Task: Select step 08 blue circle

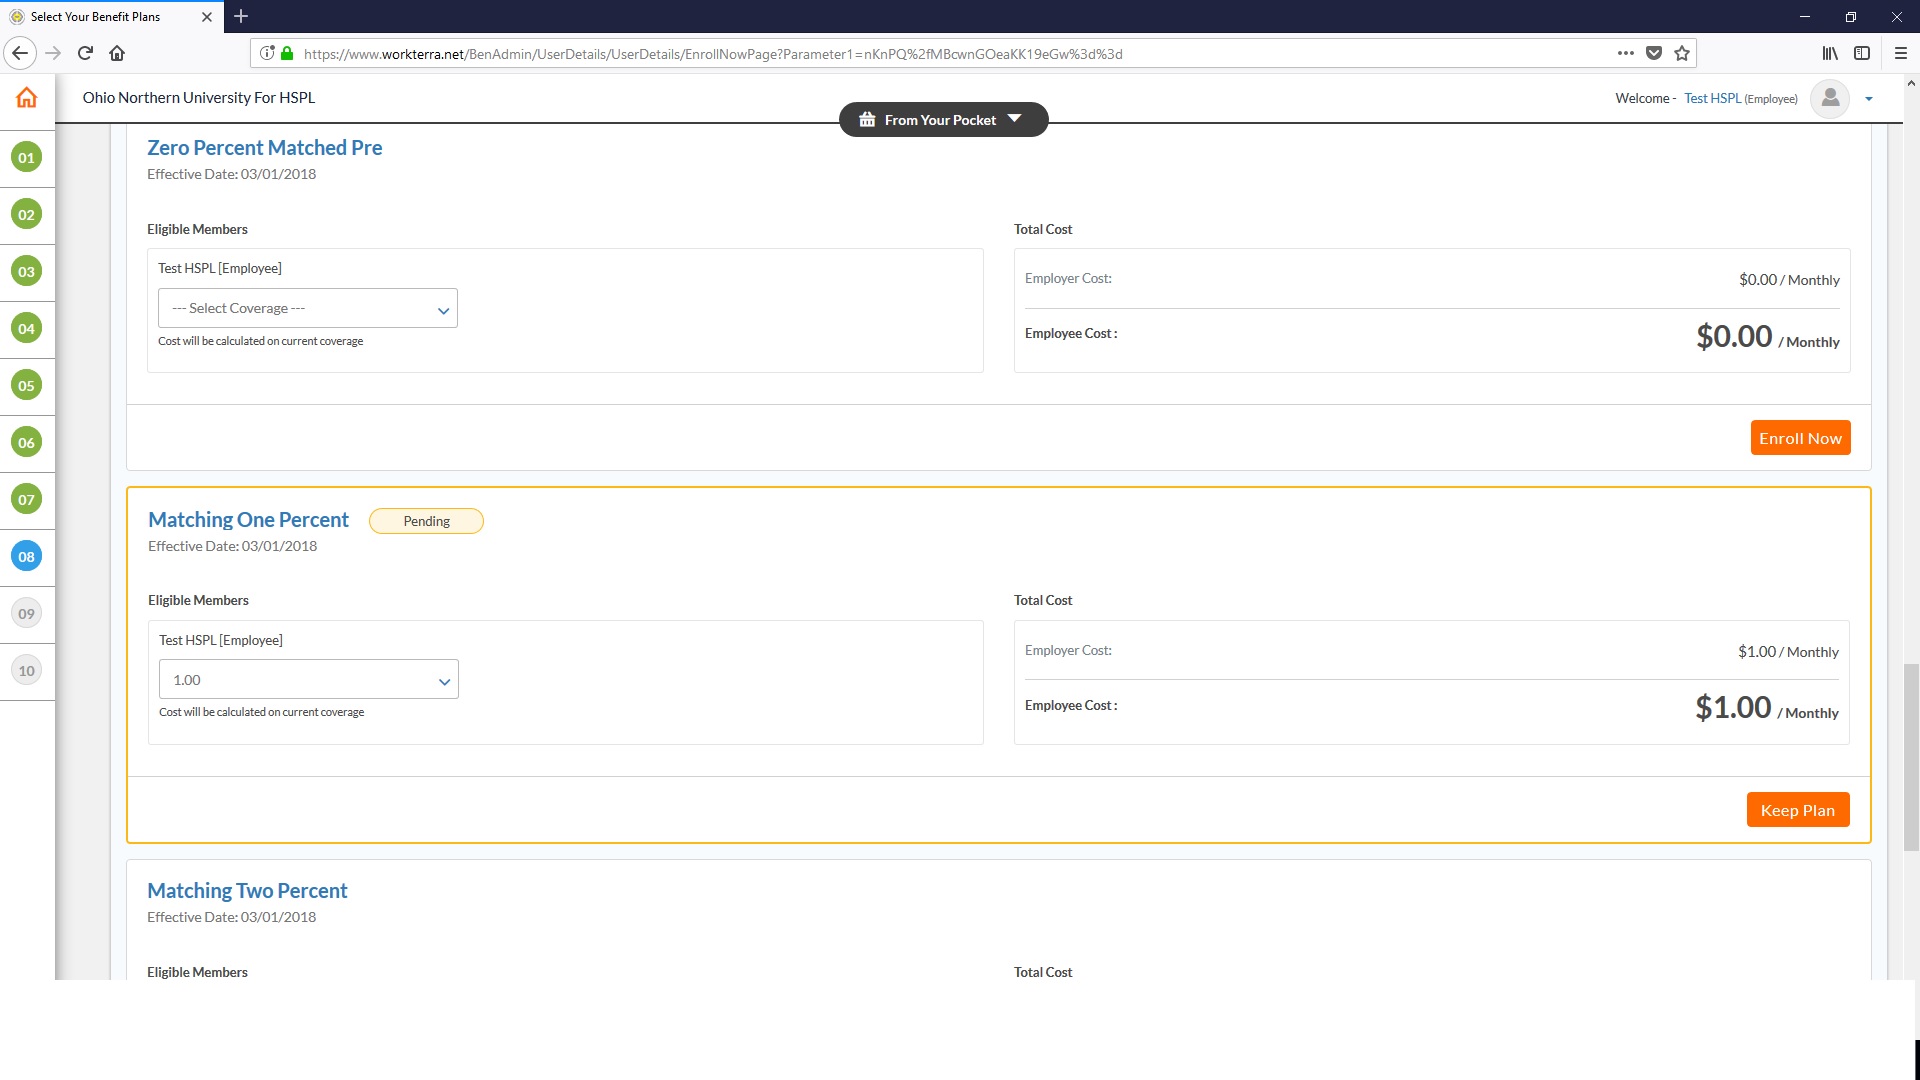Action: click(x=27, y=556)
